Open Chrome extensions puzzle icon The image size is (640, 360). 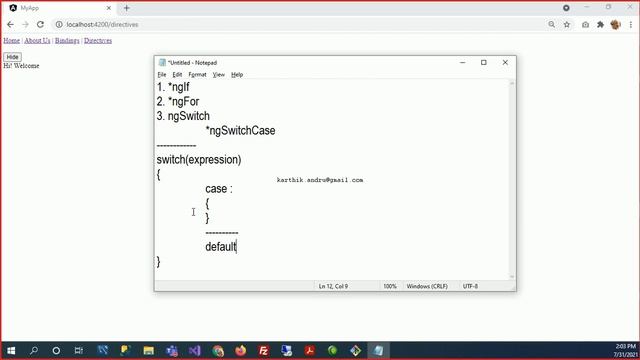tap(600, 24)
